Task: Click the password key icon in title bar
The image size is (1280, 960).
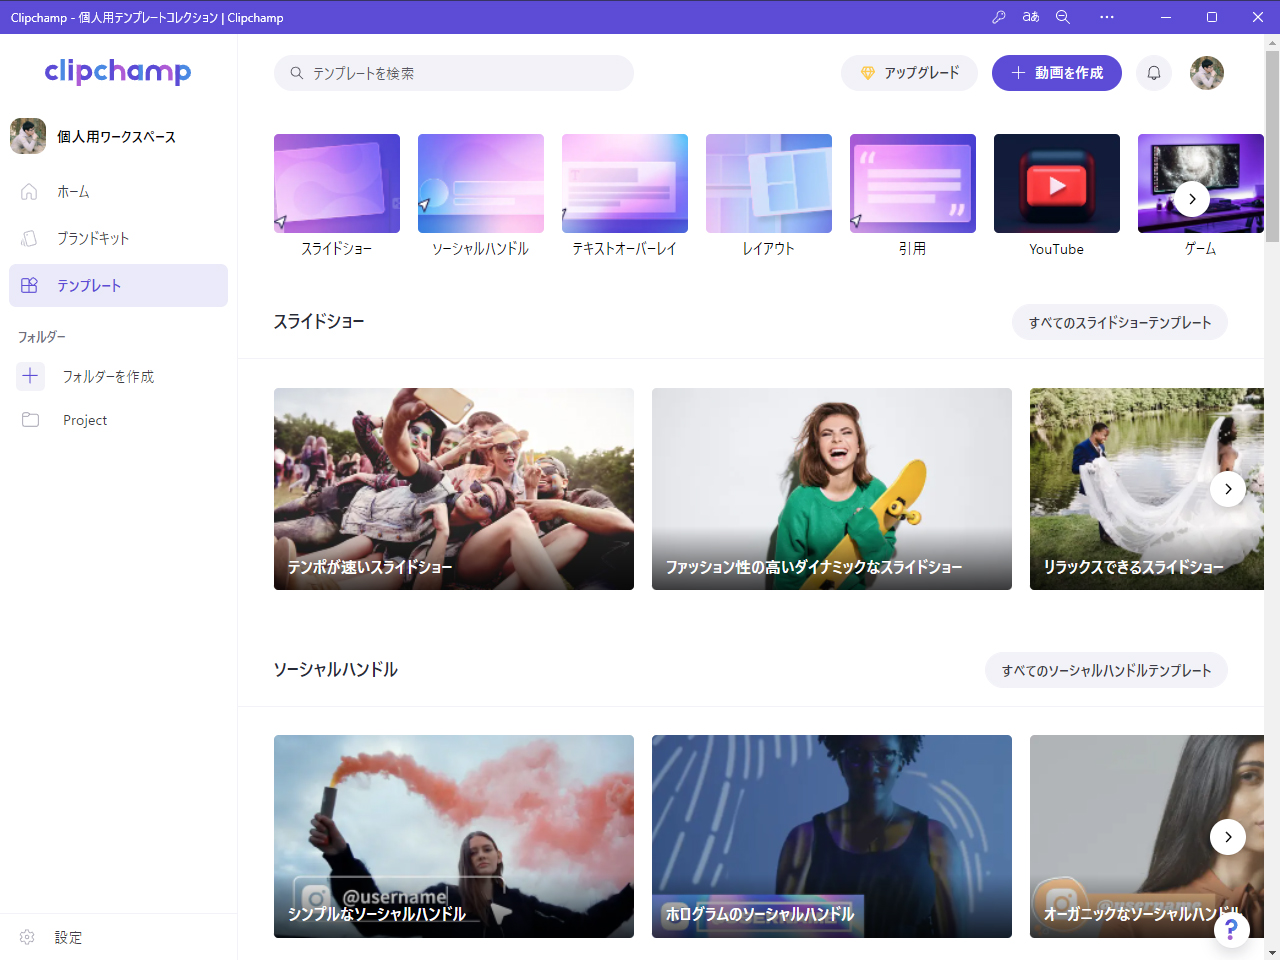Action: tap(999, 17)
